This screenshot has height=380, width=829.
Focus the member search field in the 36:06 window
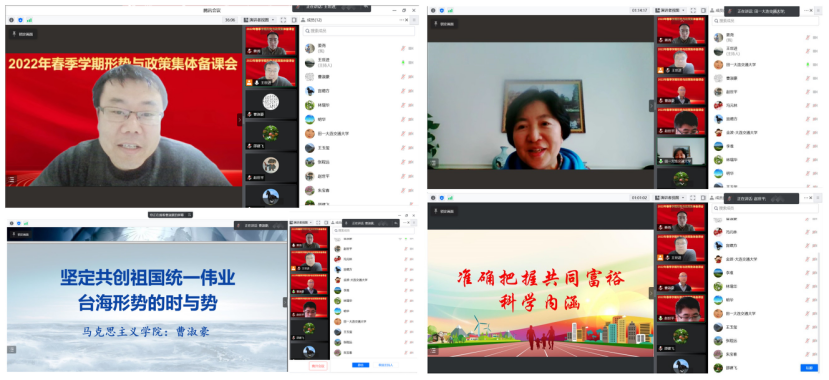point(358,31)
